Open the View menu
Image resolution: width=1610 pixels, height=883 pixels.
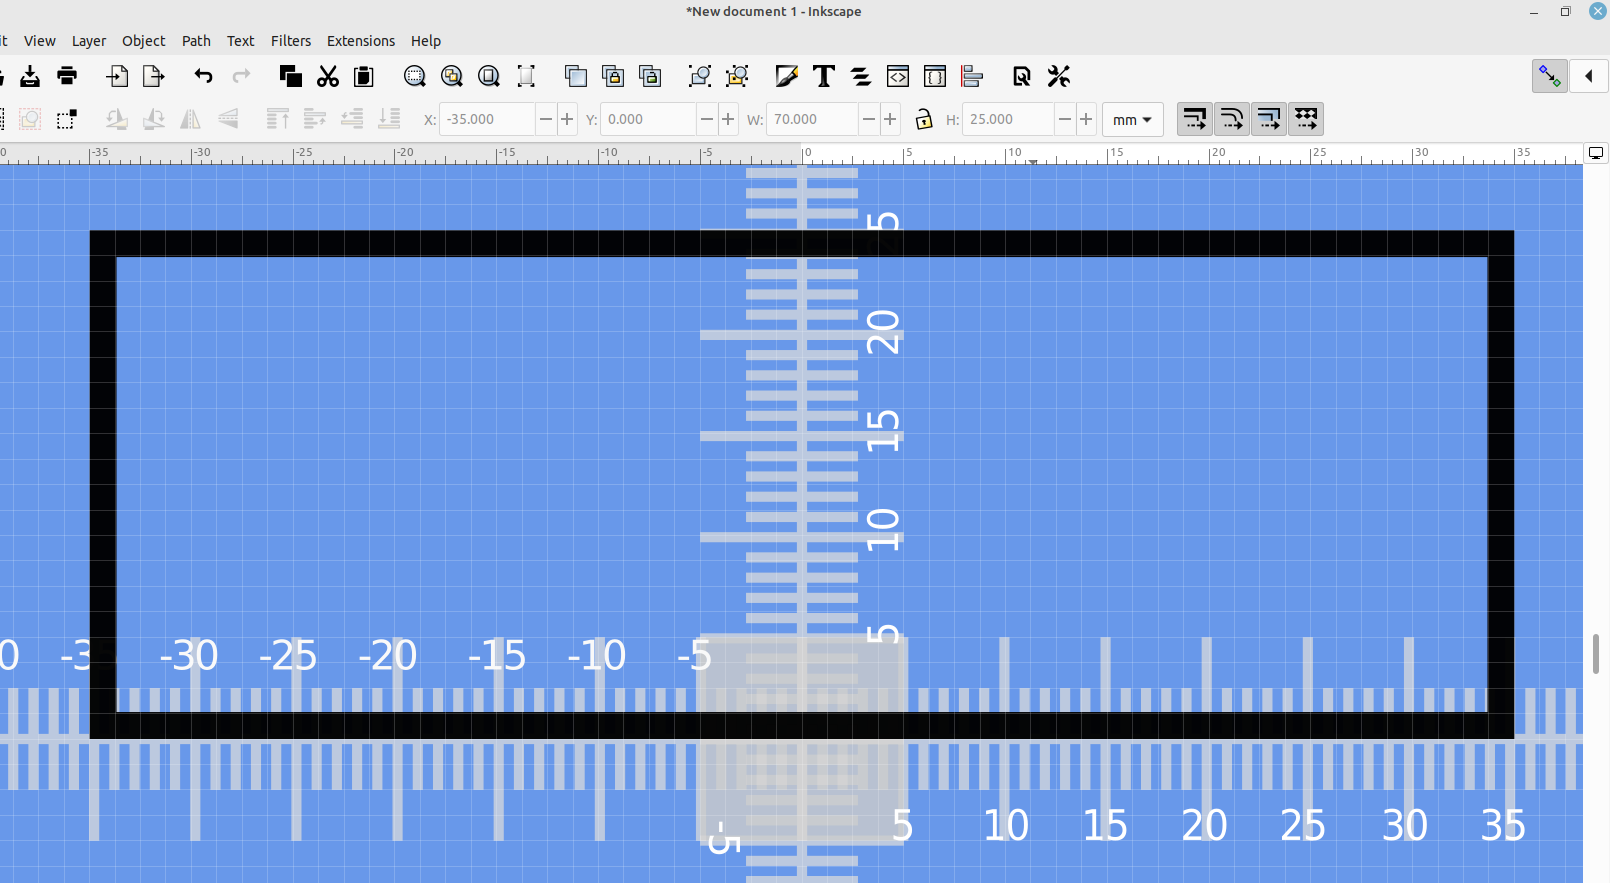click(40, 41)
